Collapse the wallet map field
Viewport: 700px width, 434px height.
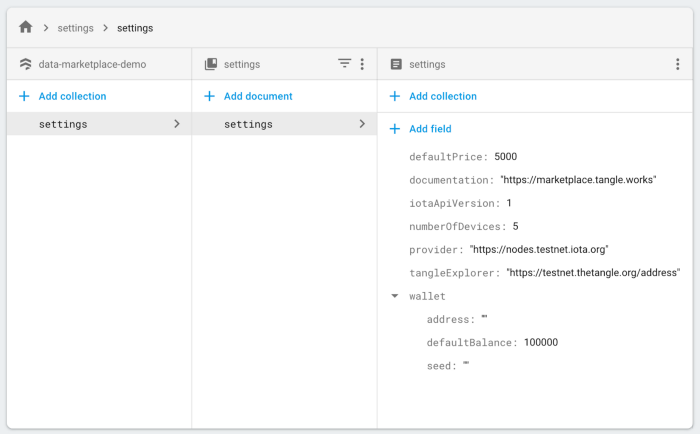pos(395,296)
